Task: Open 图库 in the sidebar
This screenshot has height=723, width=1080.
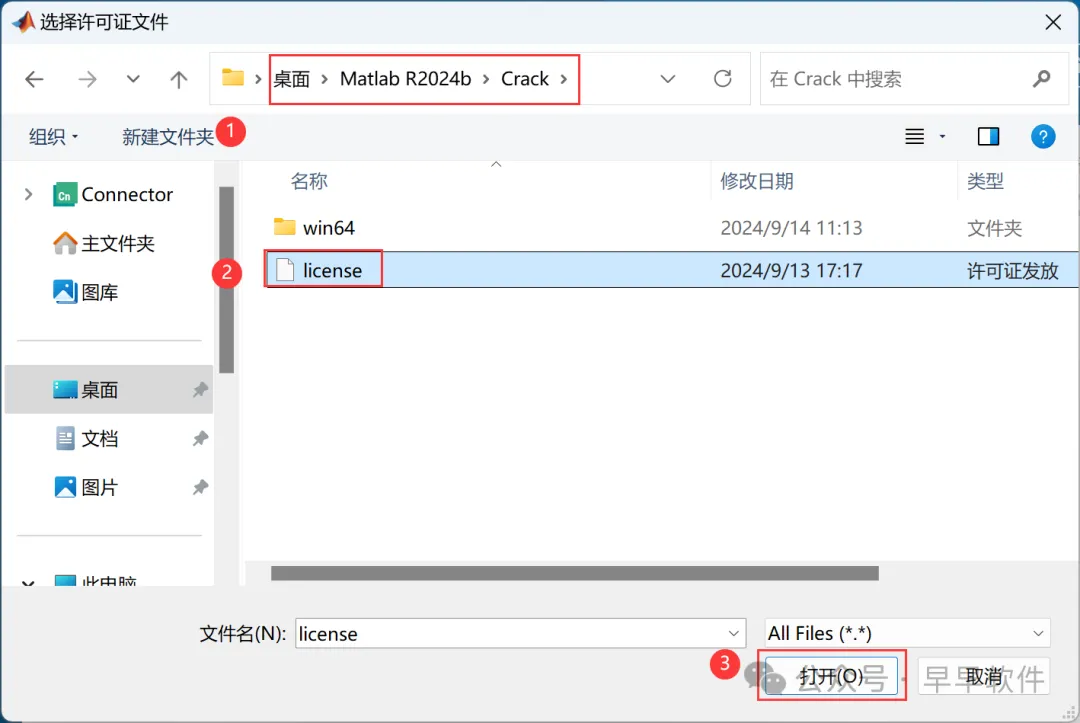Action: coord(85,292)
